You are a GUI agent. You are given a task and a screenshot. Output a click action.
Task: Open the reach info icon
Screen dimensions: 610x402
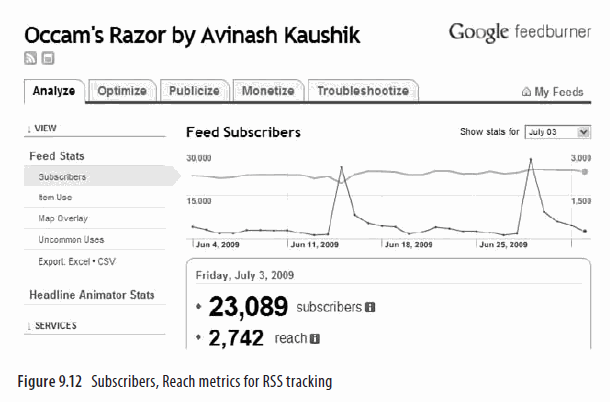[314, 339]
